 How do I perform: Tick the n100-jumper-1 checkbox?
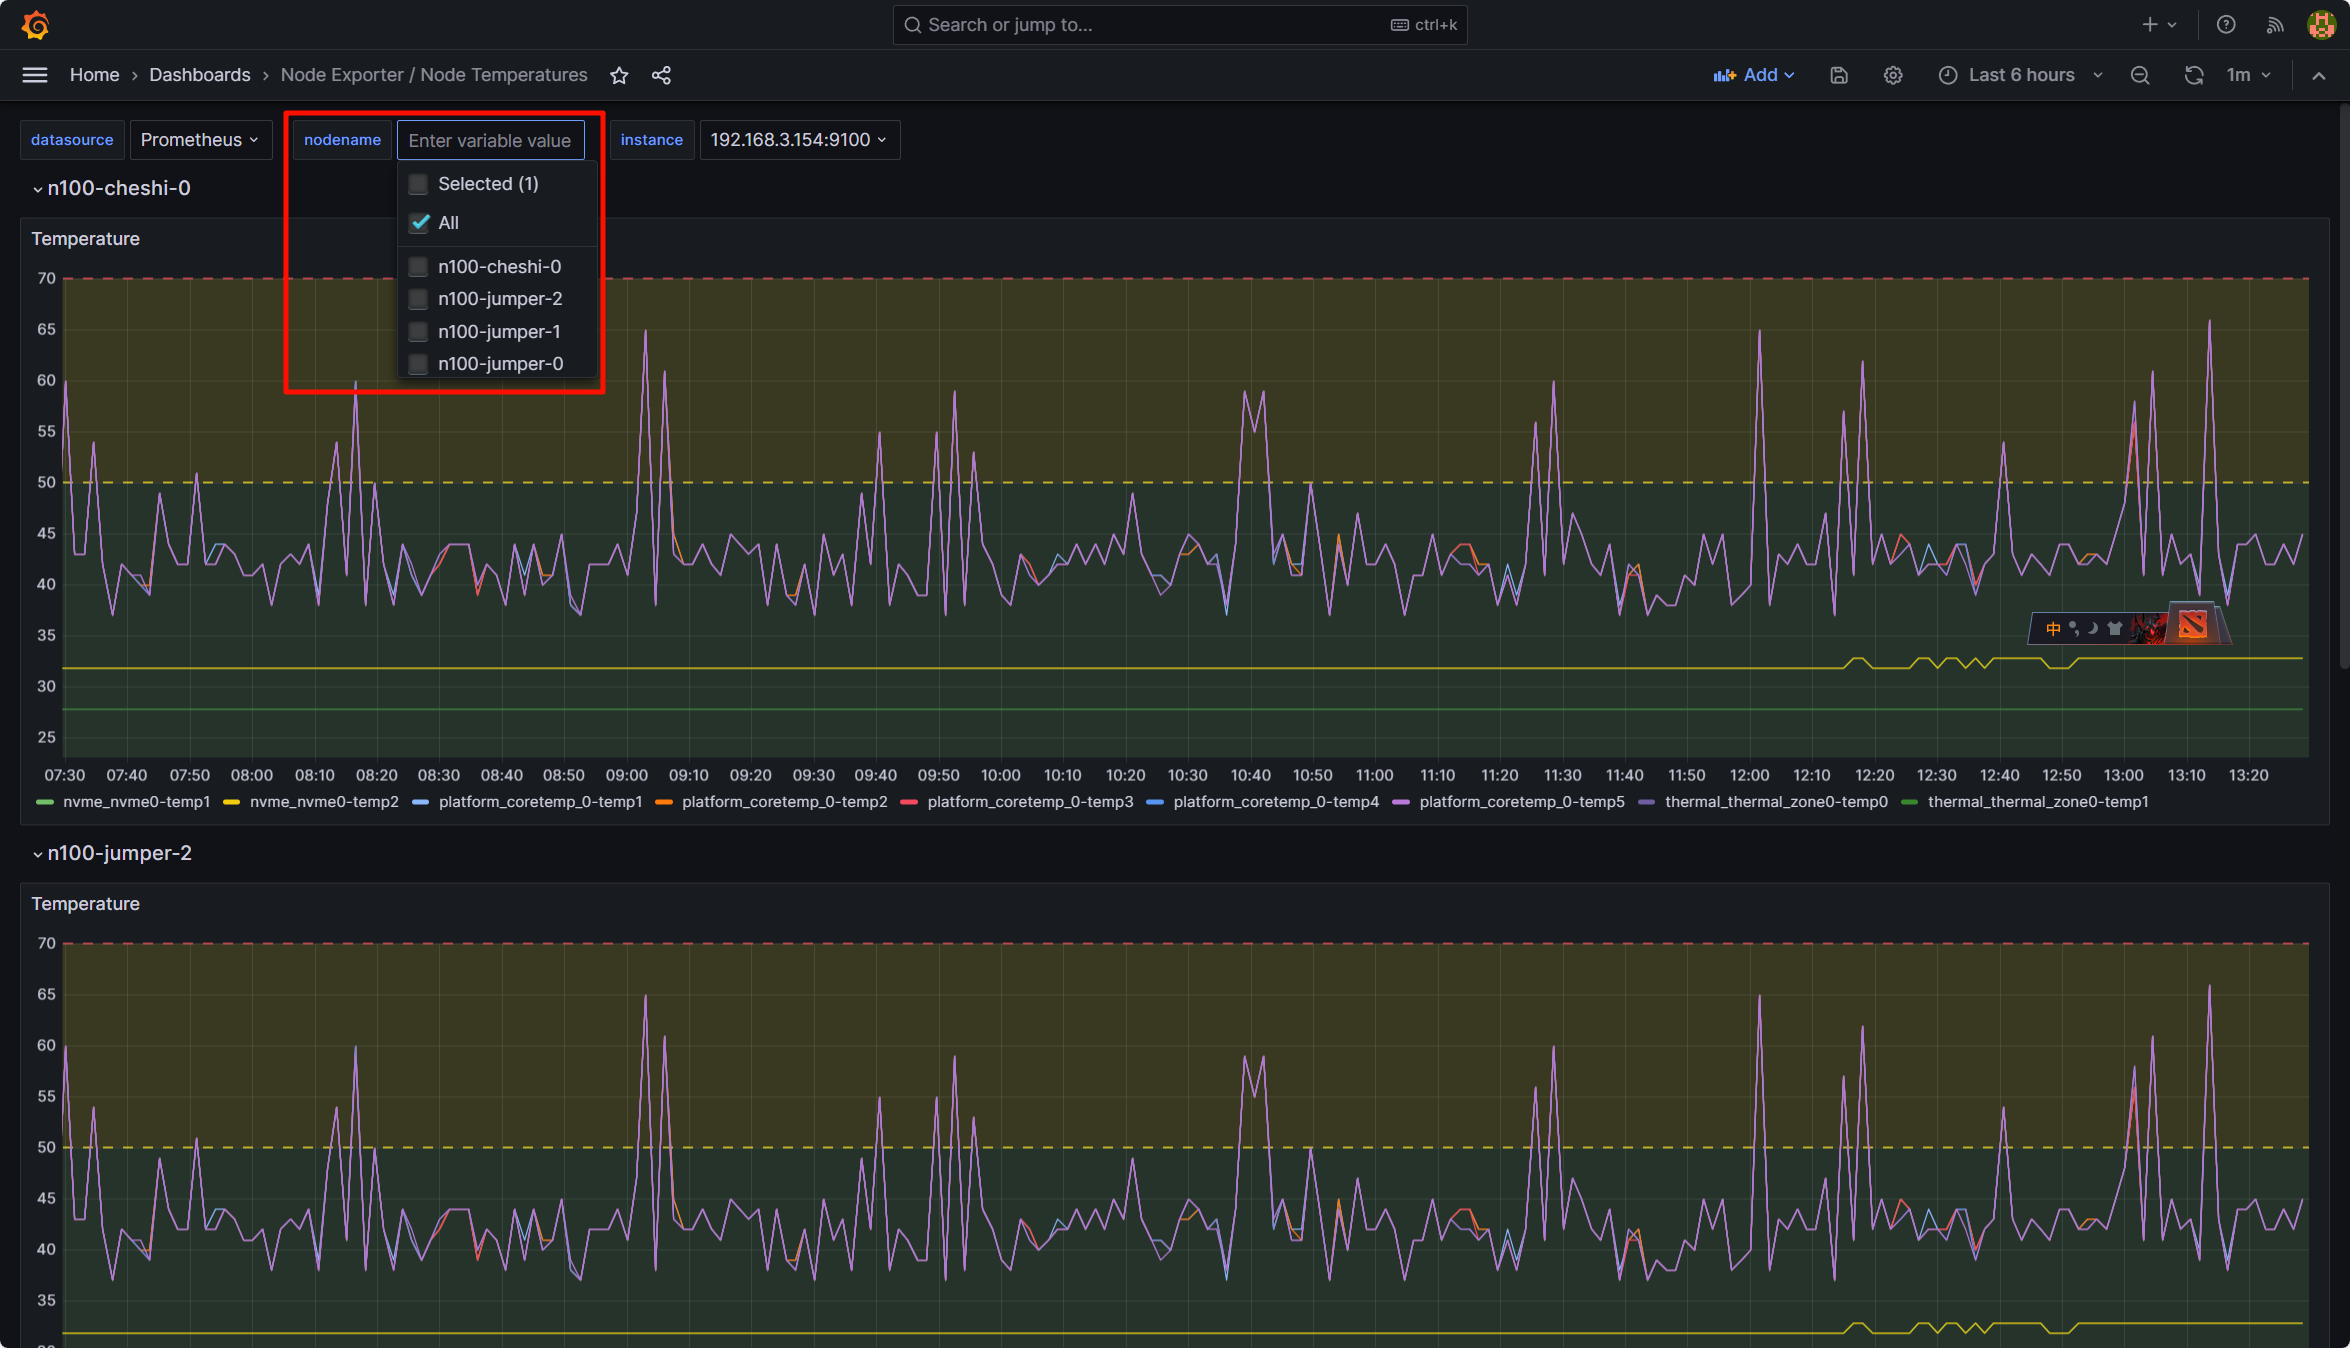coord(419,332)
